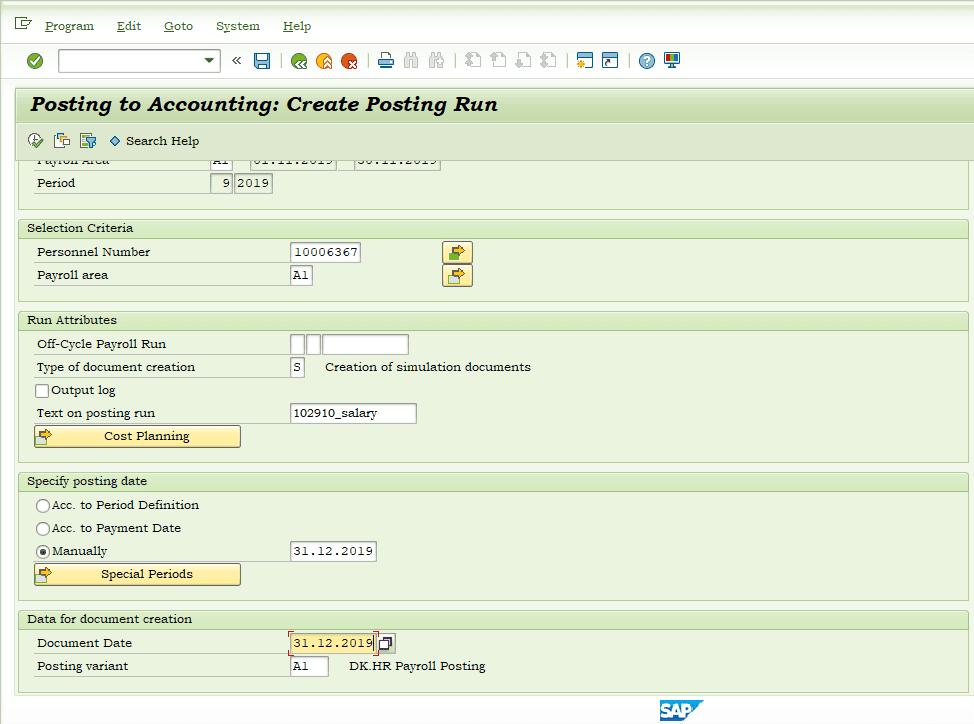Open the Help menu
This screenshot has height=724, width=974.
click(x=297, y=26)
